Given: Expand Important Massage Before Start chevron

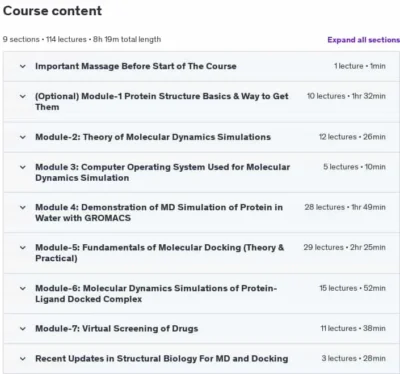Looking at the screenshot, I should pyautogui.click(x=23, y=66).
